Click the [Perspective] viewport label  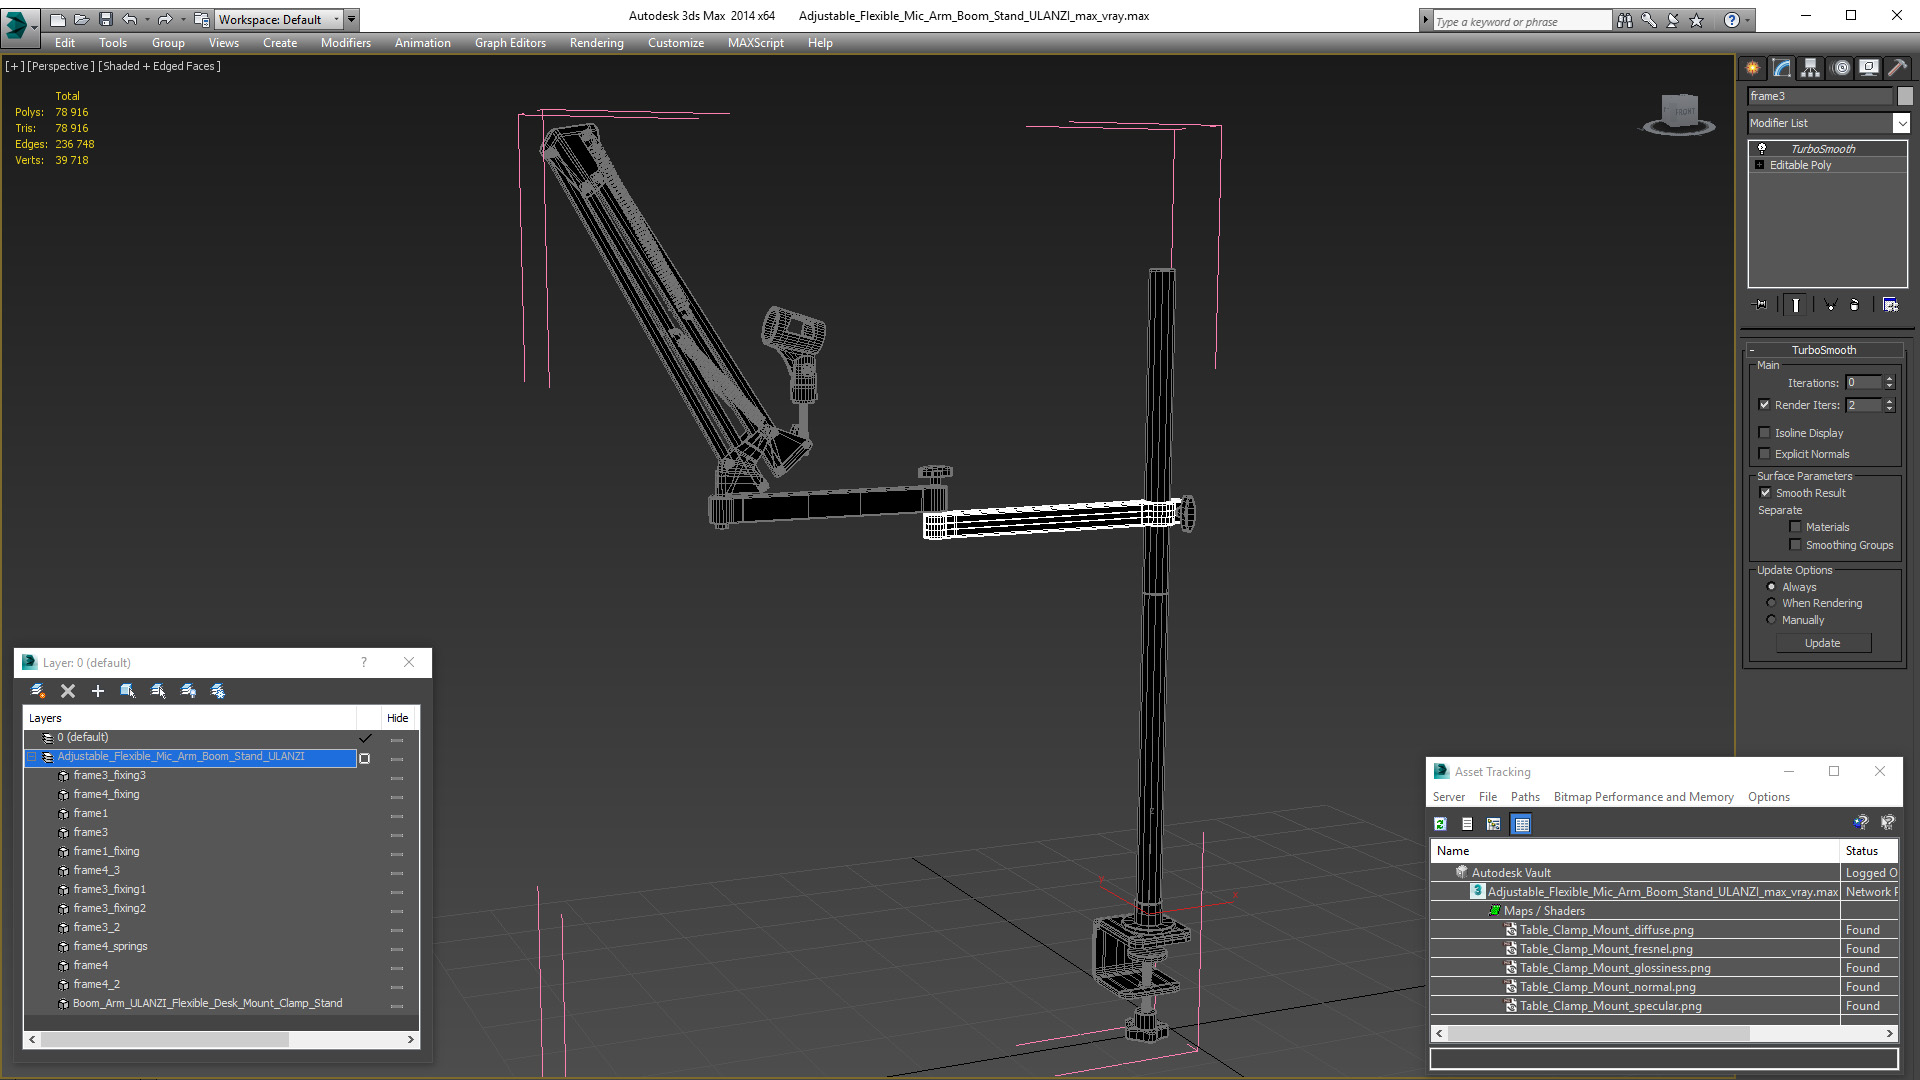61,66
